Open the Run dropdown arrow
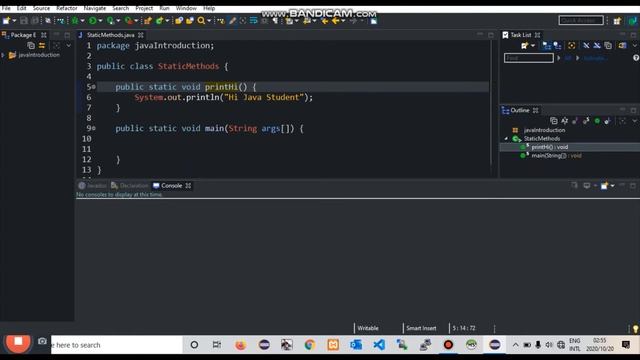Image resolution: width=640 pixels, height=360 pixels. point(100,20)
